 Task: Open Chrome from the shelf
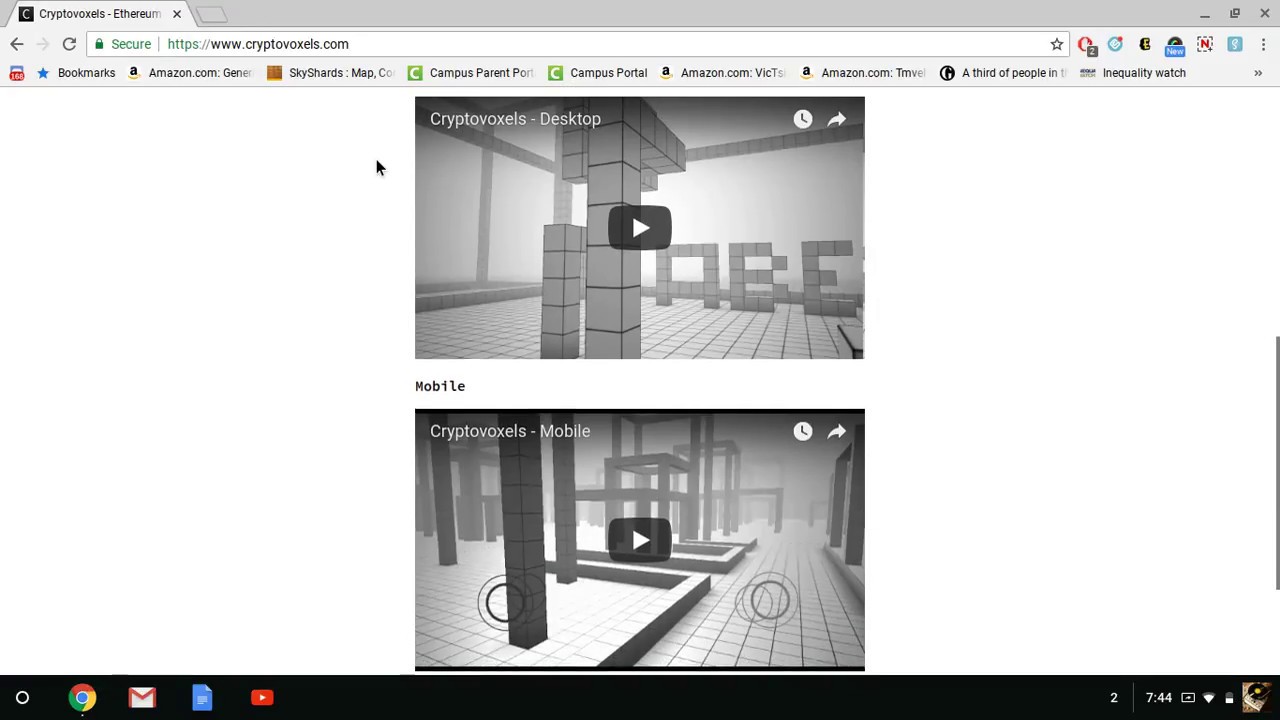82,698
